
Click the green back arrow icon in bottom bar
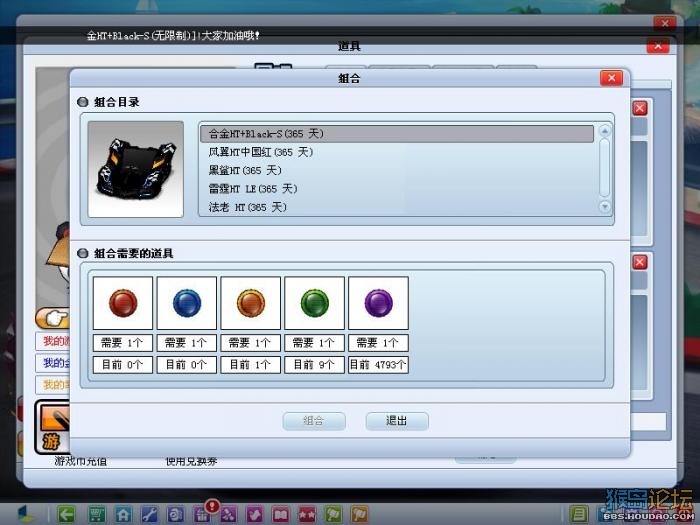tap(66, 514)
